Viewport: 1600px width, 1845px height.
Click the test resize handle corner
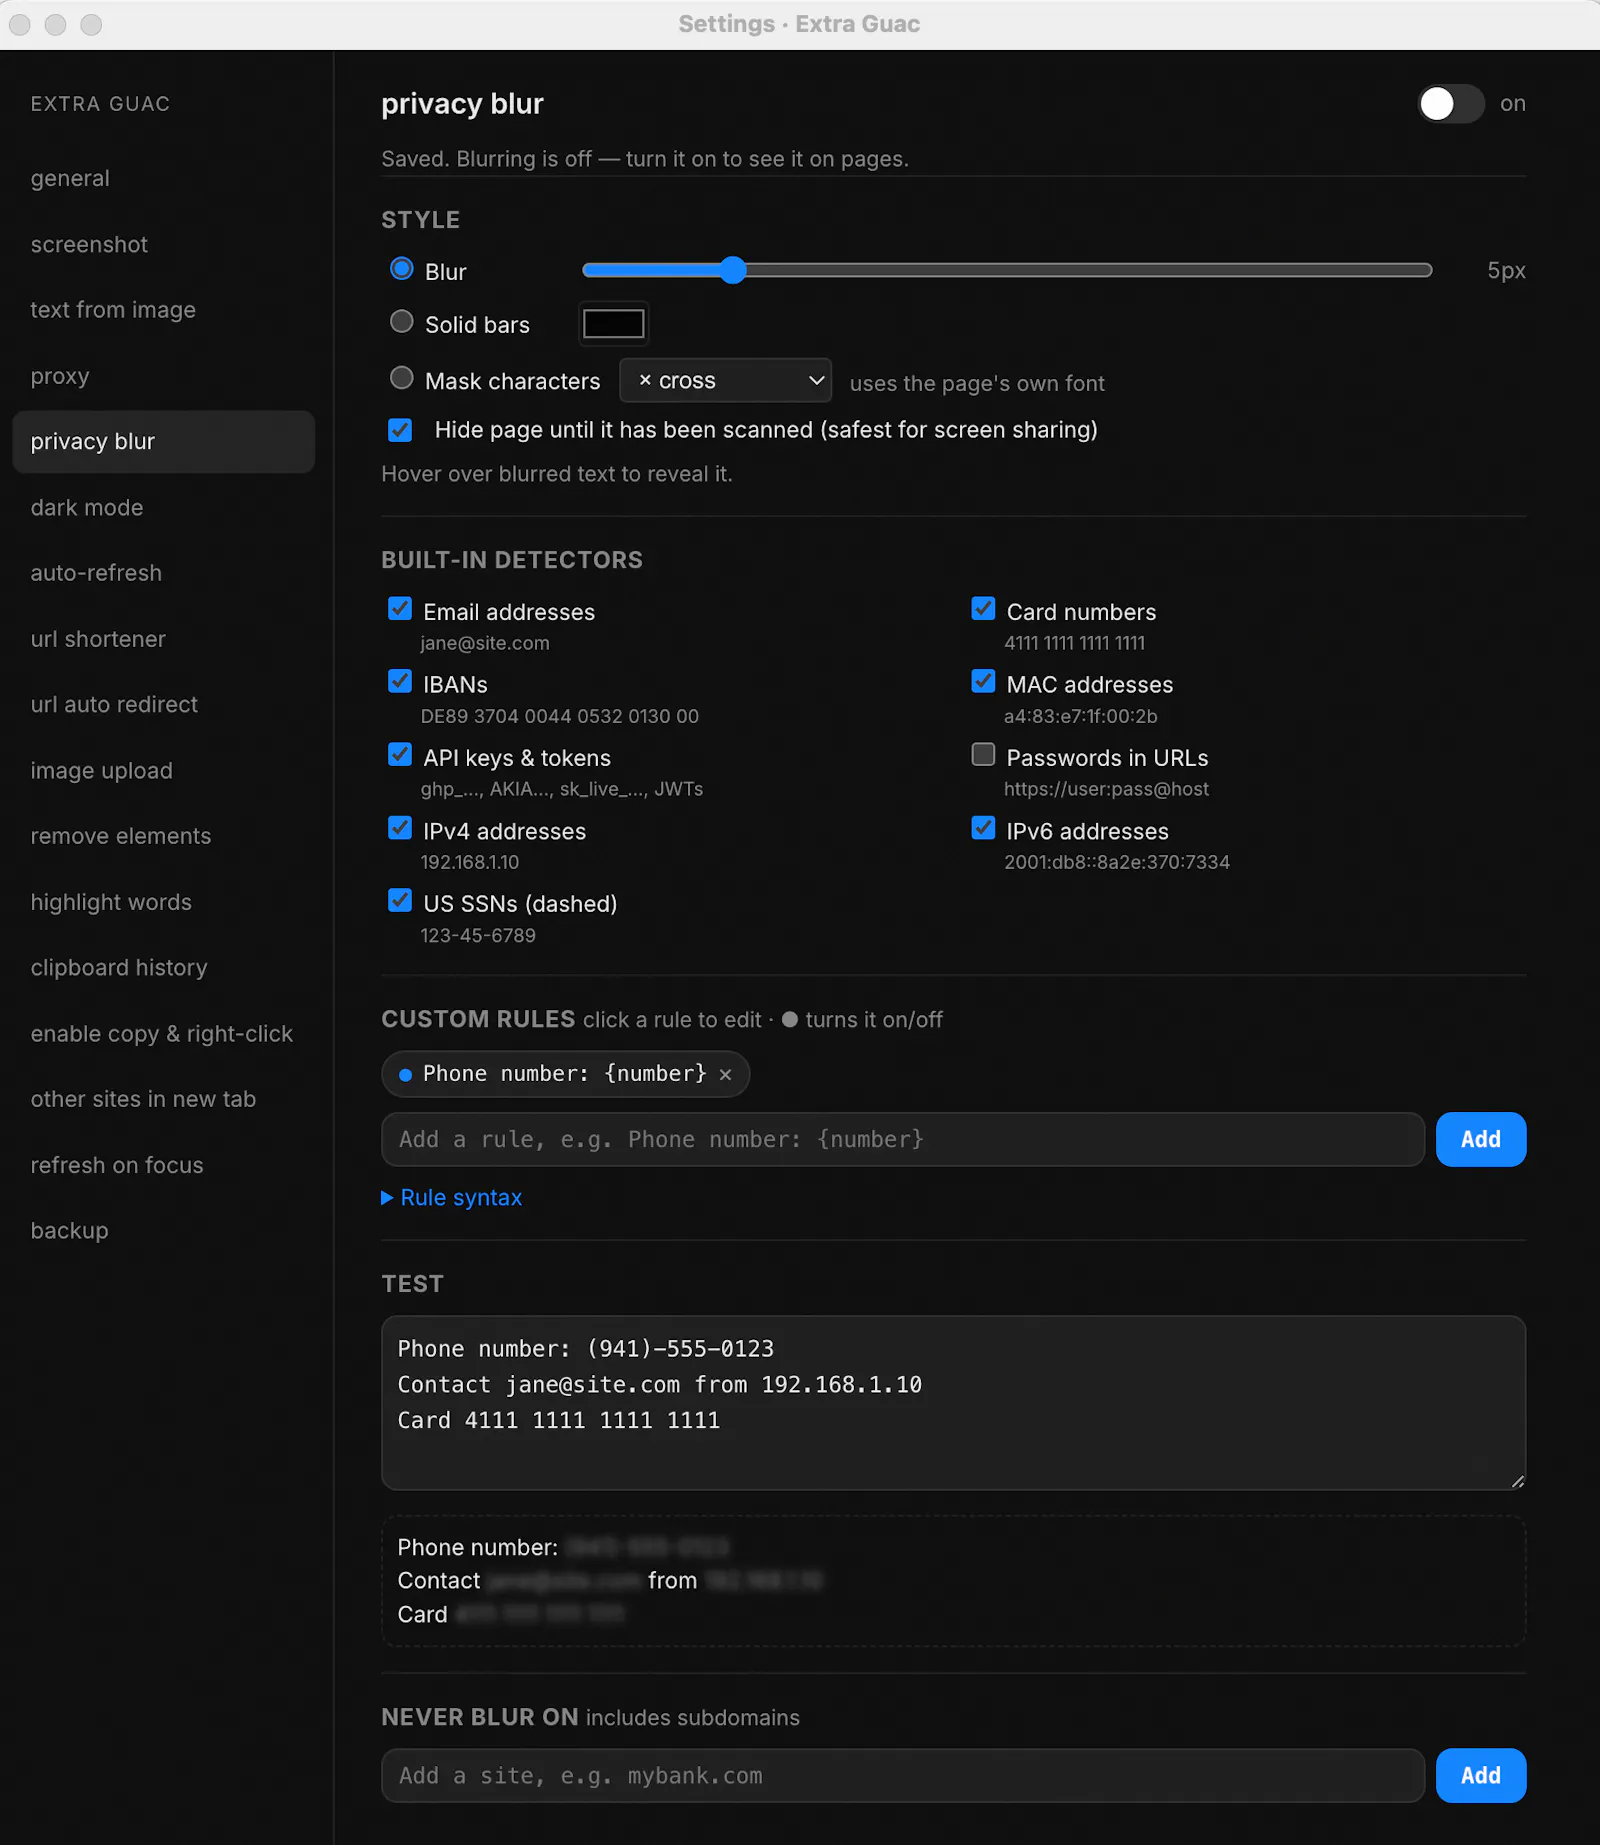[1517, 1481]
